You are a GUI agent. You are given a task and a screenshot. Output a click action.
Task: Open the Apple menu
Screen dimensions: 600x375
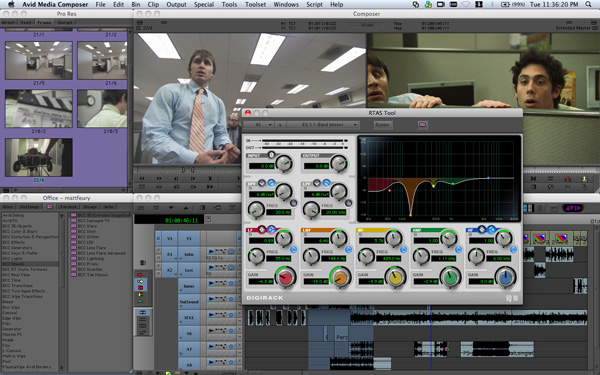(11, 5)
